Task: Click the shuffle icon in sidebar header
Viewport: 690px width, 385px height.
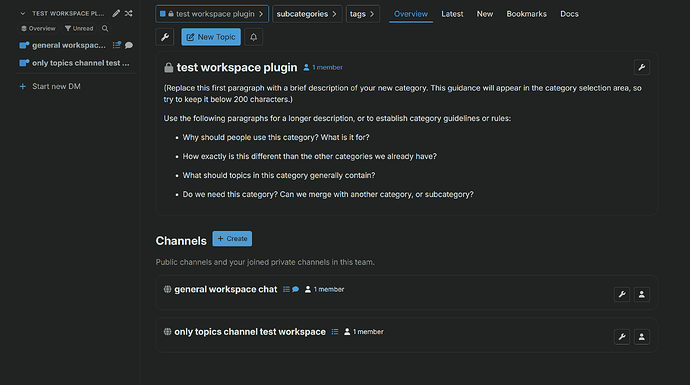Action: pos(128,13)
